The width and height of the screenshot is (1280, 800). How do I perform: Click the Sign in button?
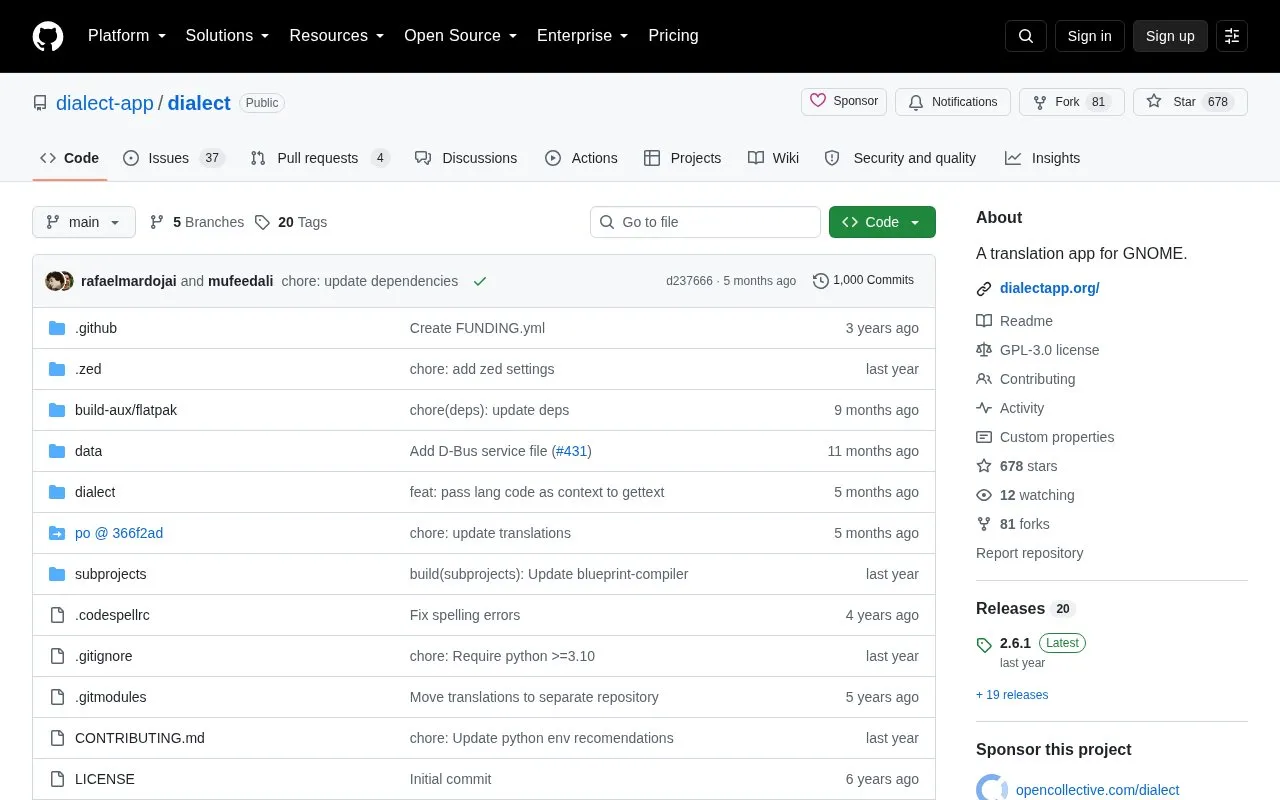(1090, 36)
